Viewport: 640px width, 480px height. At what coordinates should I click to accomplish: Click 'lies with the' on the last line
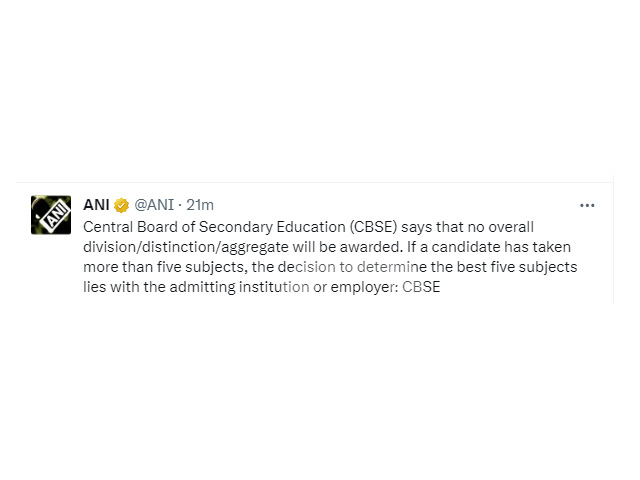[x=118, y=287]
